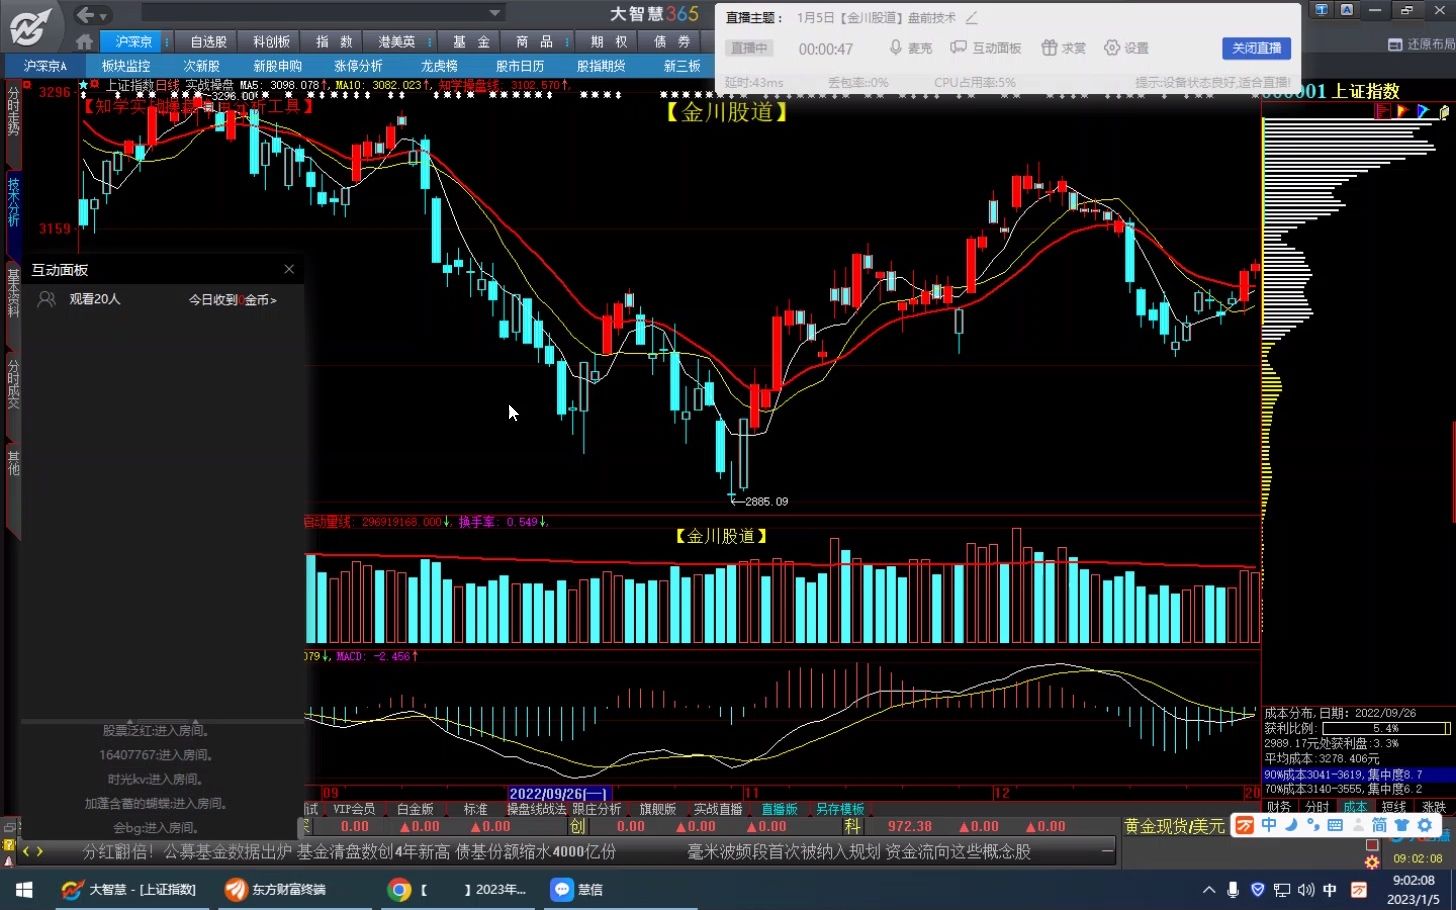Close the 互动面板 panel
The width and height of the screenshot is (1456, 910).
[x=289, y=269]
